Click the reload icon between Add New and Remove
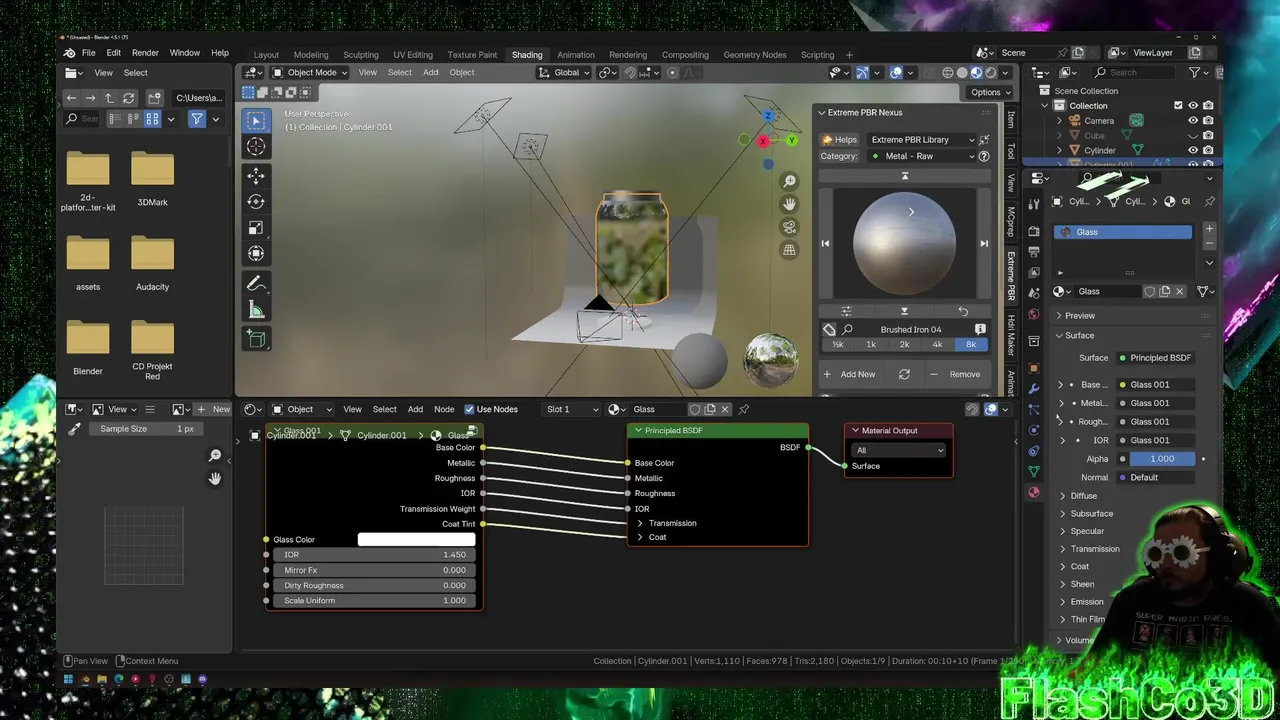The image size is (1280, 720). click(x=904, y=374)
